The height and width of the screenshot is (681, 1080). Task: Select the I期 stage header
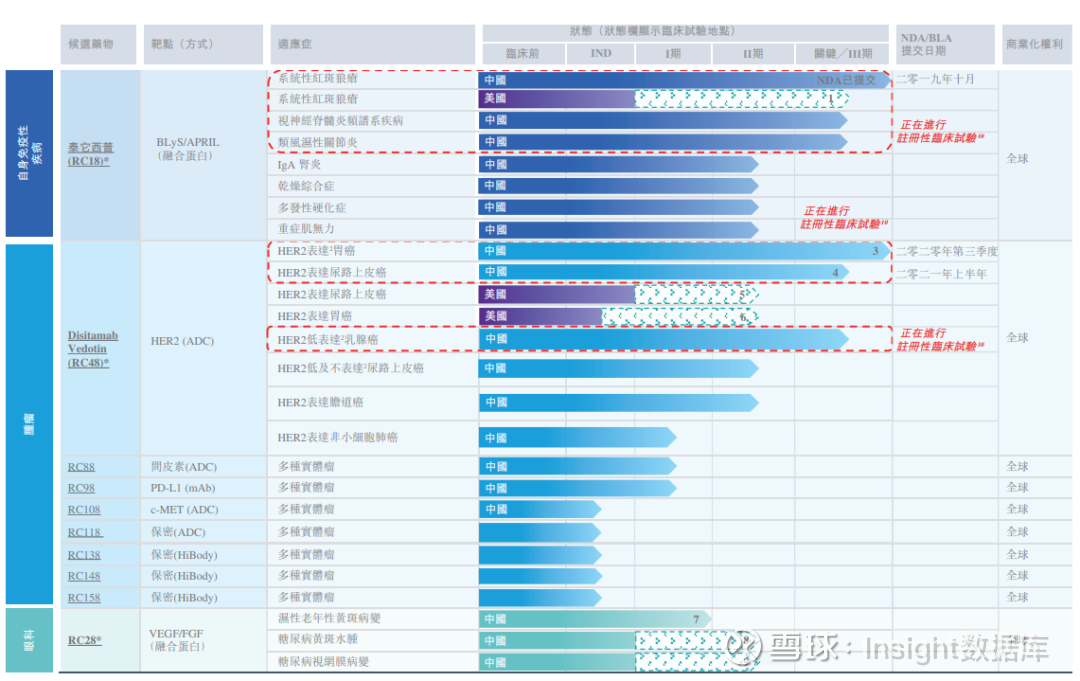click(x=674, y=54)
